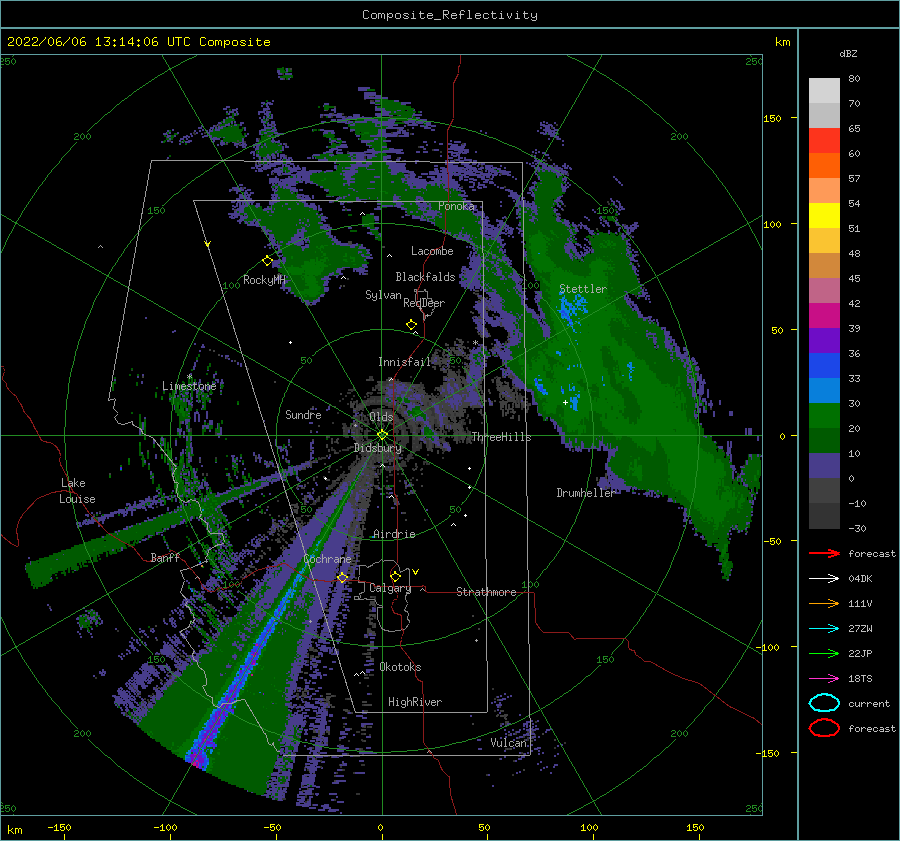The width and height of the screenshot is (900, 841).
Task: Click the 10 dBZ purple swatch
Action: click(824, 465)
